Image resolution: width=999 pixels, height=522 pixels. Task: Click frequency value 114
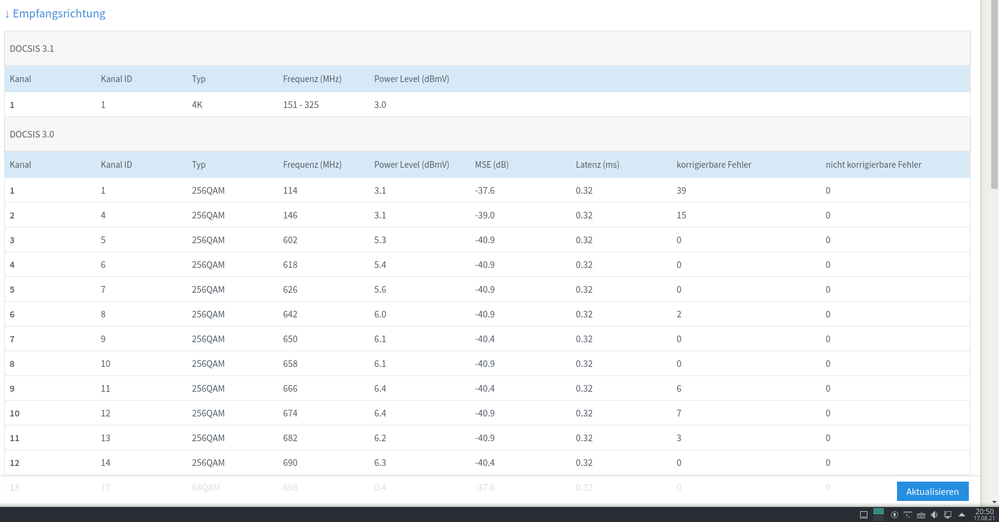pos(290,191)
